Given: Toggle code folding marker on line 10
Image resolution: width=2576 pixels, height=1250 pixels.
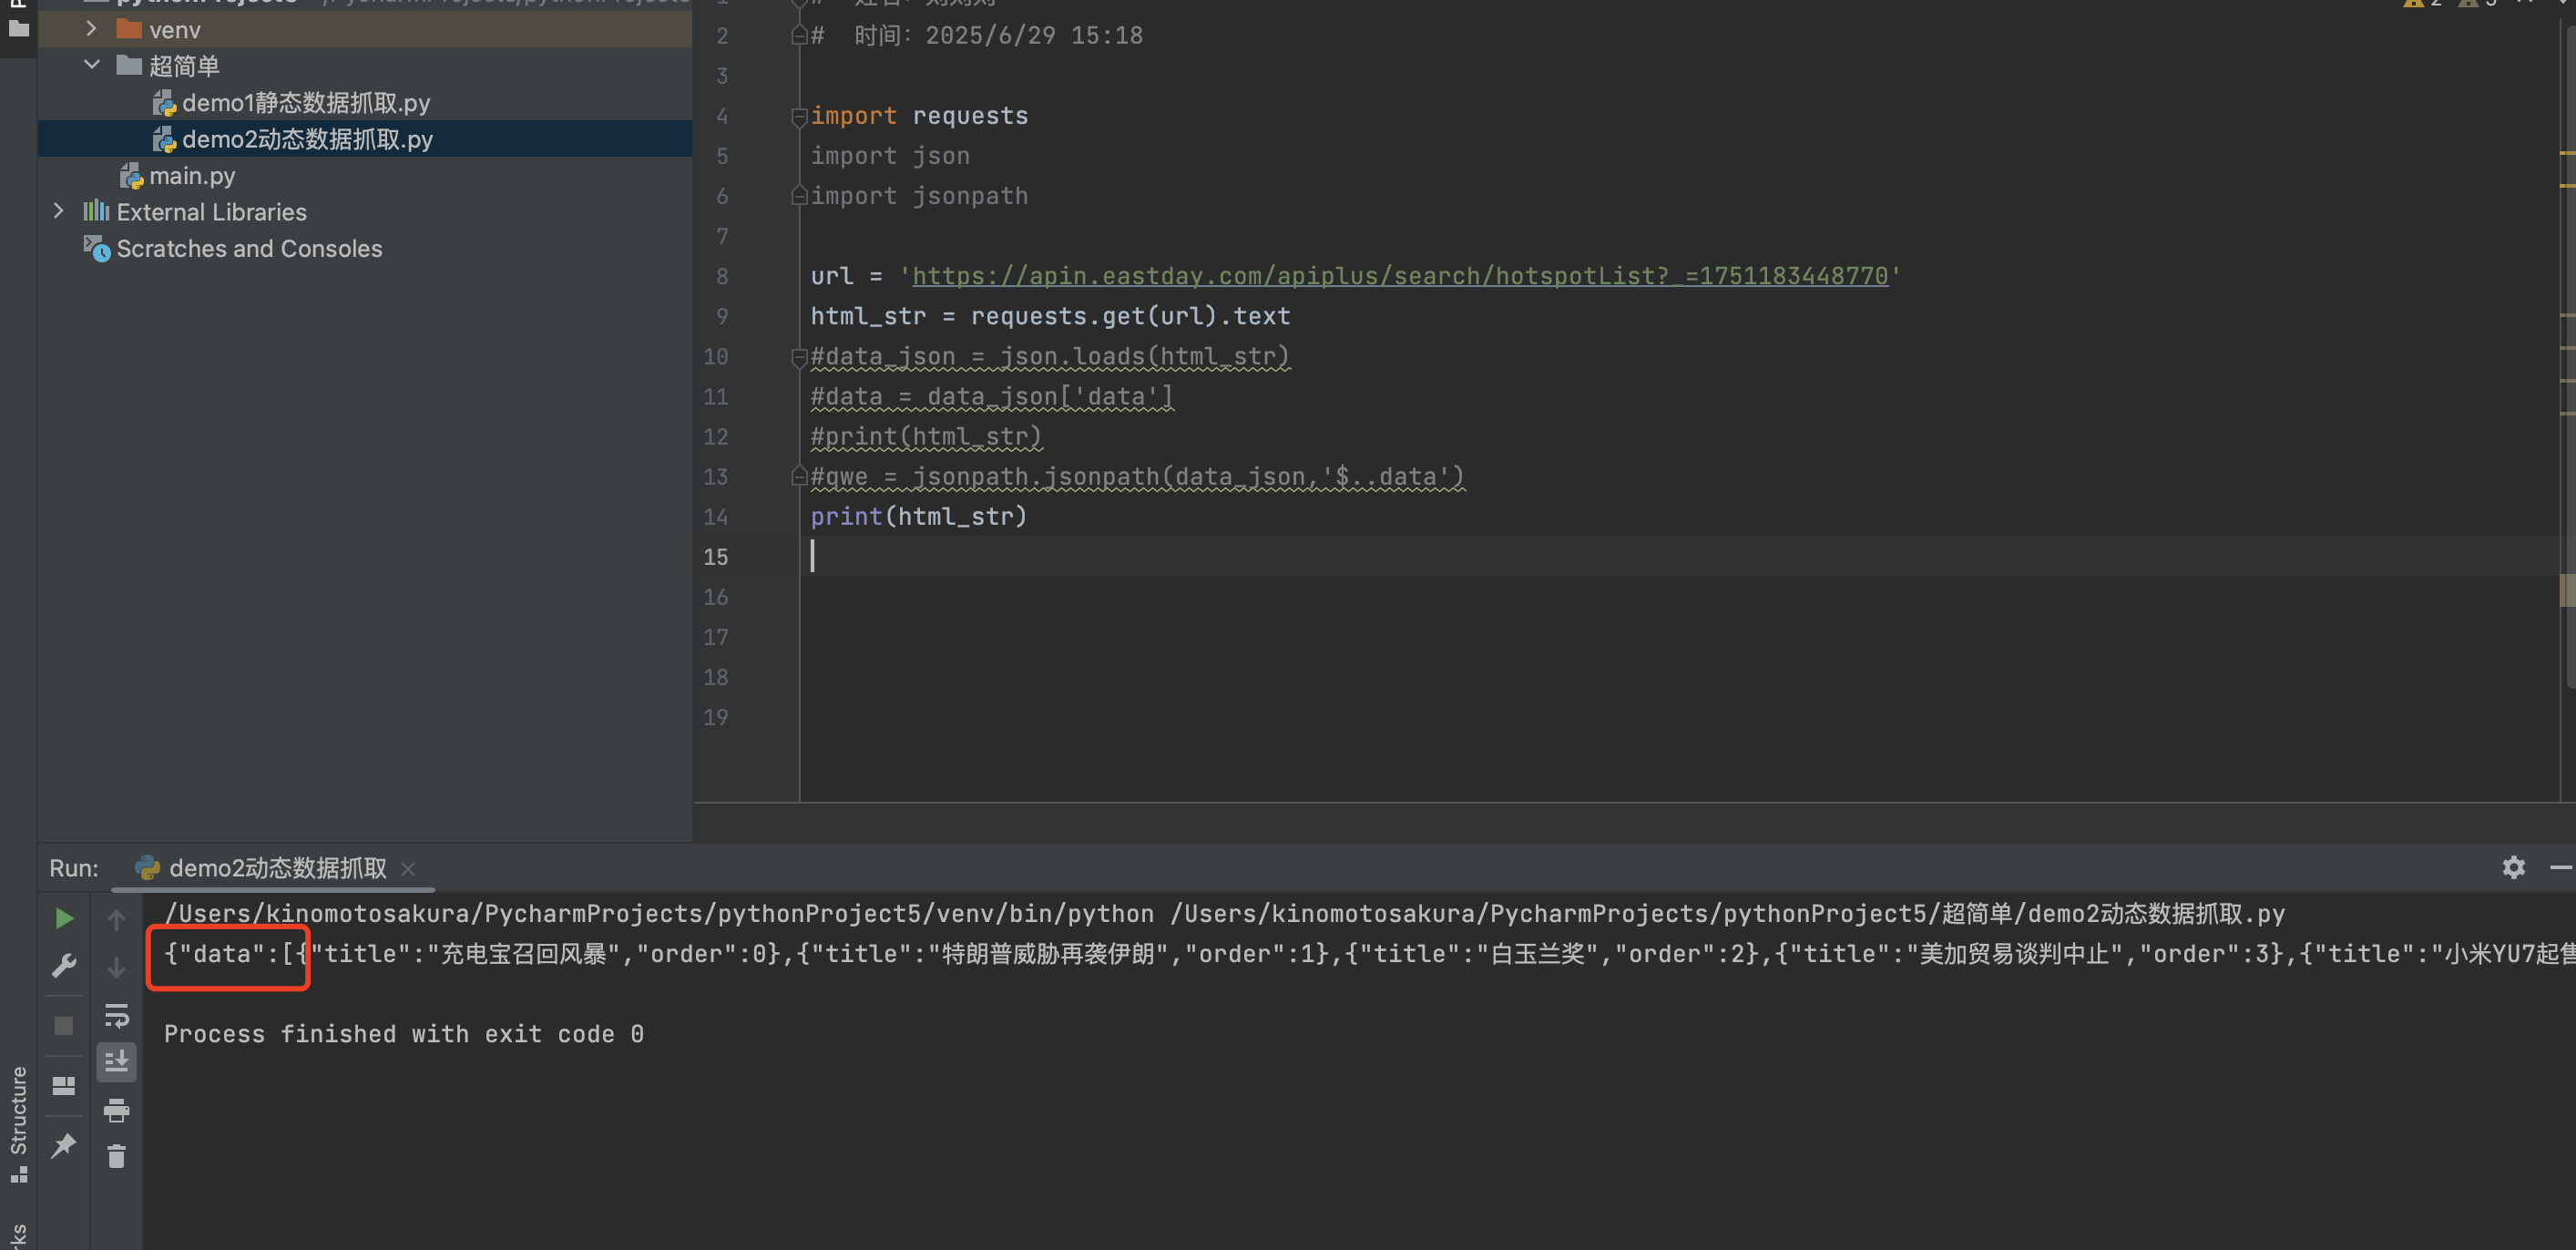Looking at the screenshot, I should 798,357.
